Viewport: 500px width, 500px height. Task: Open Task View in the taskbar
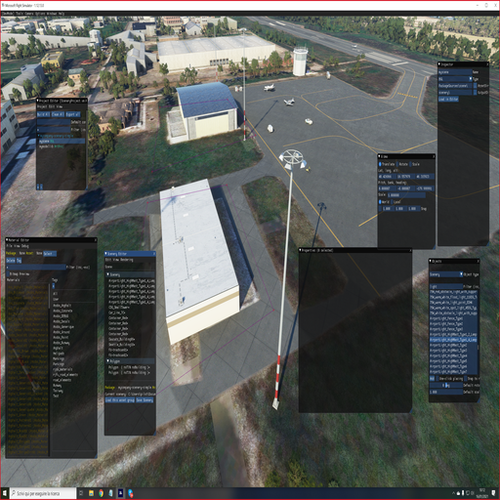(x=81, y=493)
